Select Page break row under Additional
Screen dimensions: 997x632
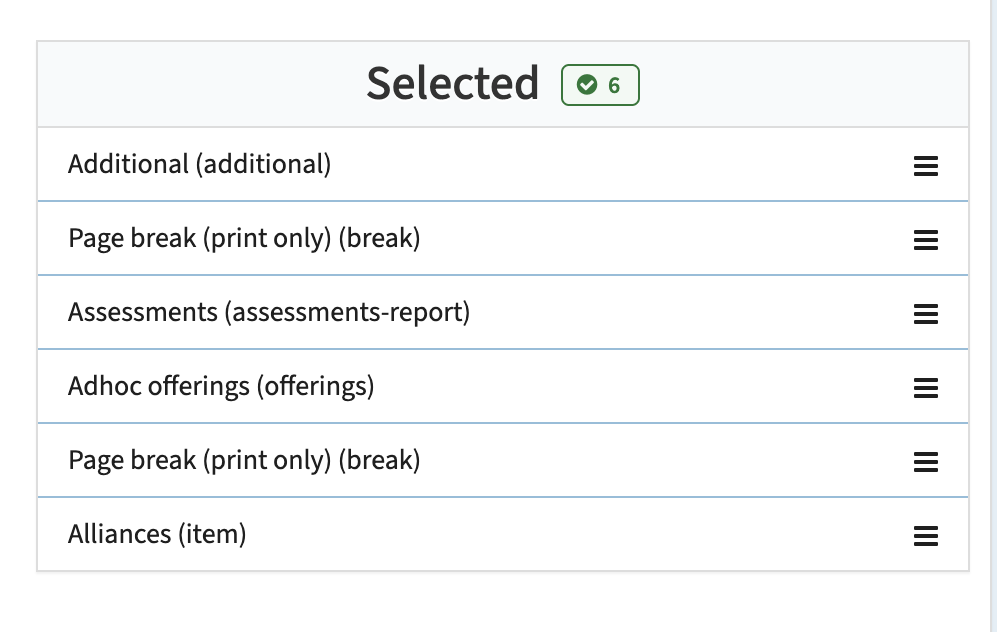point(503,238)
